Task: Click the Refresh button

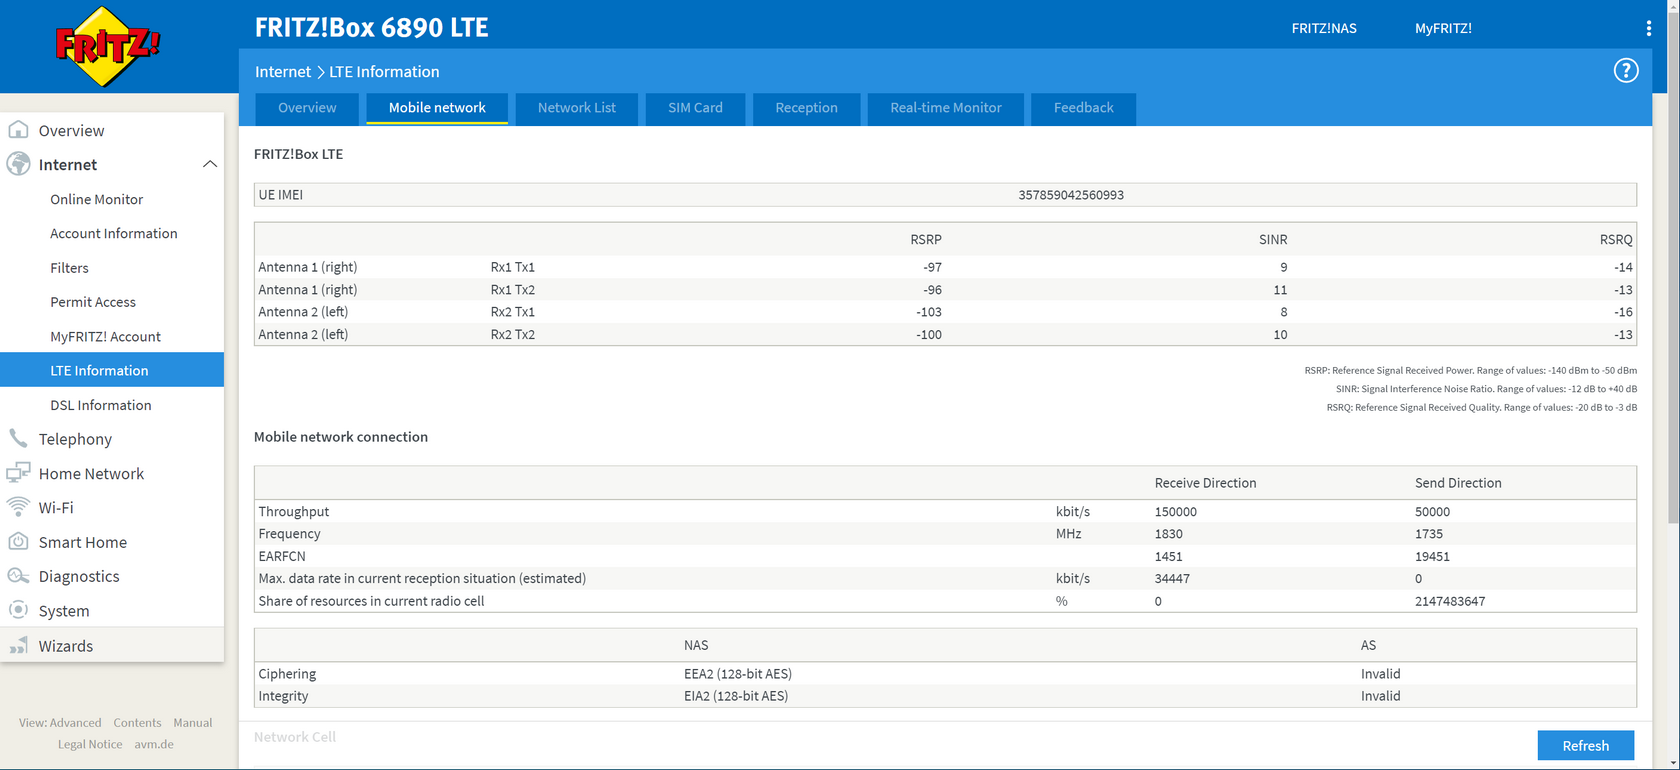Action: click(x=1586, y=745)
